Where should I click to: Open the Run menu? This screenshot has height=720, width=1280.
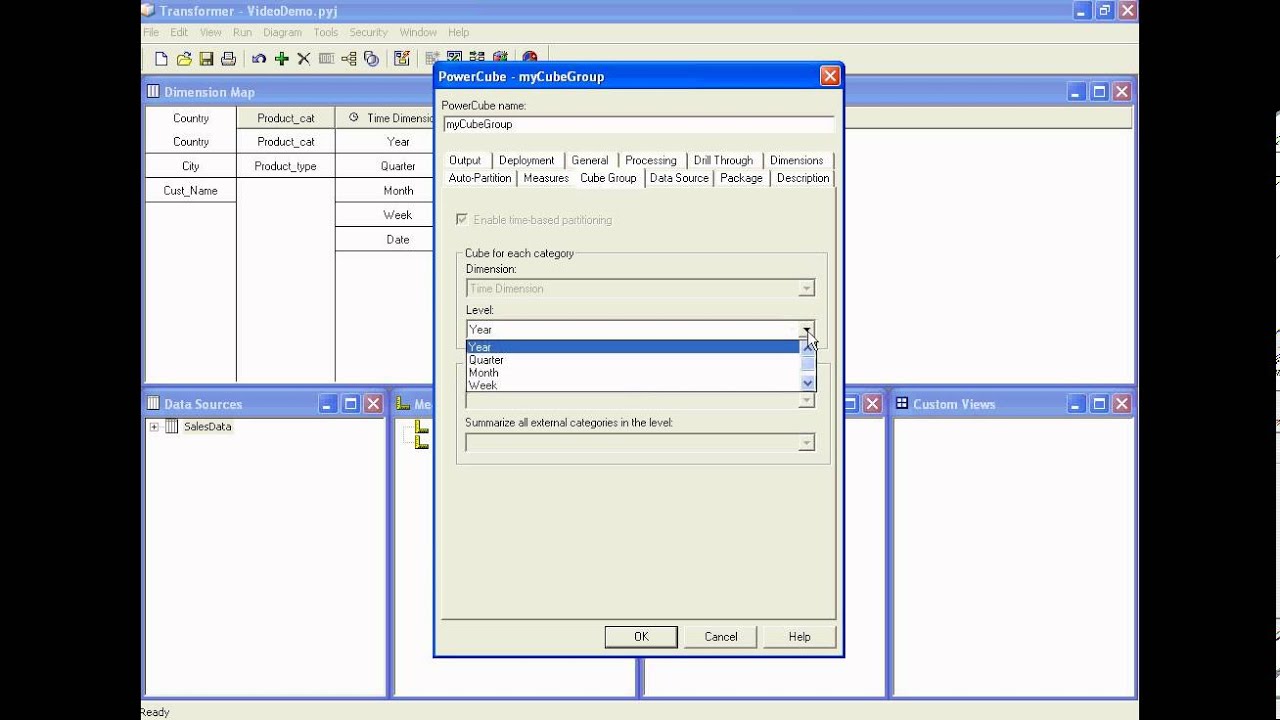click(x=242, y=32)
